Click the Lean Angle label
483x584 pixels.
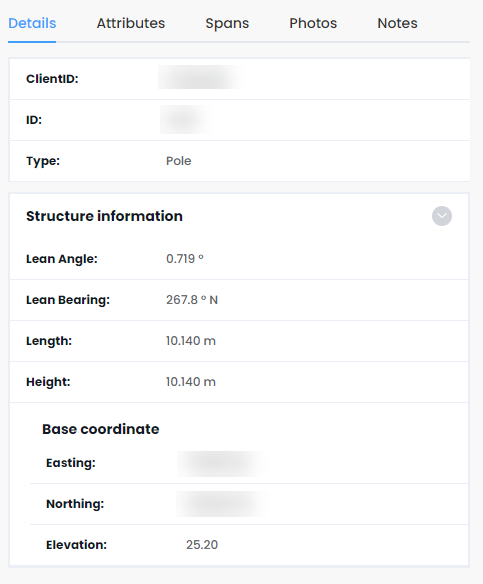pos(62,259)
